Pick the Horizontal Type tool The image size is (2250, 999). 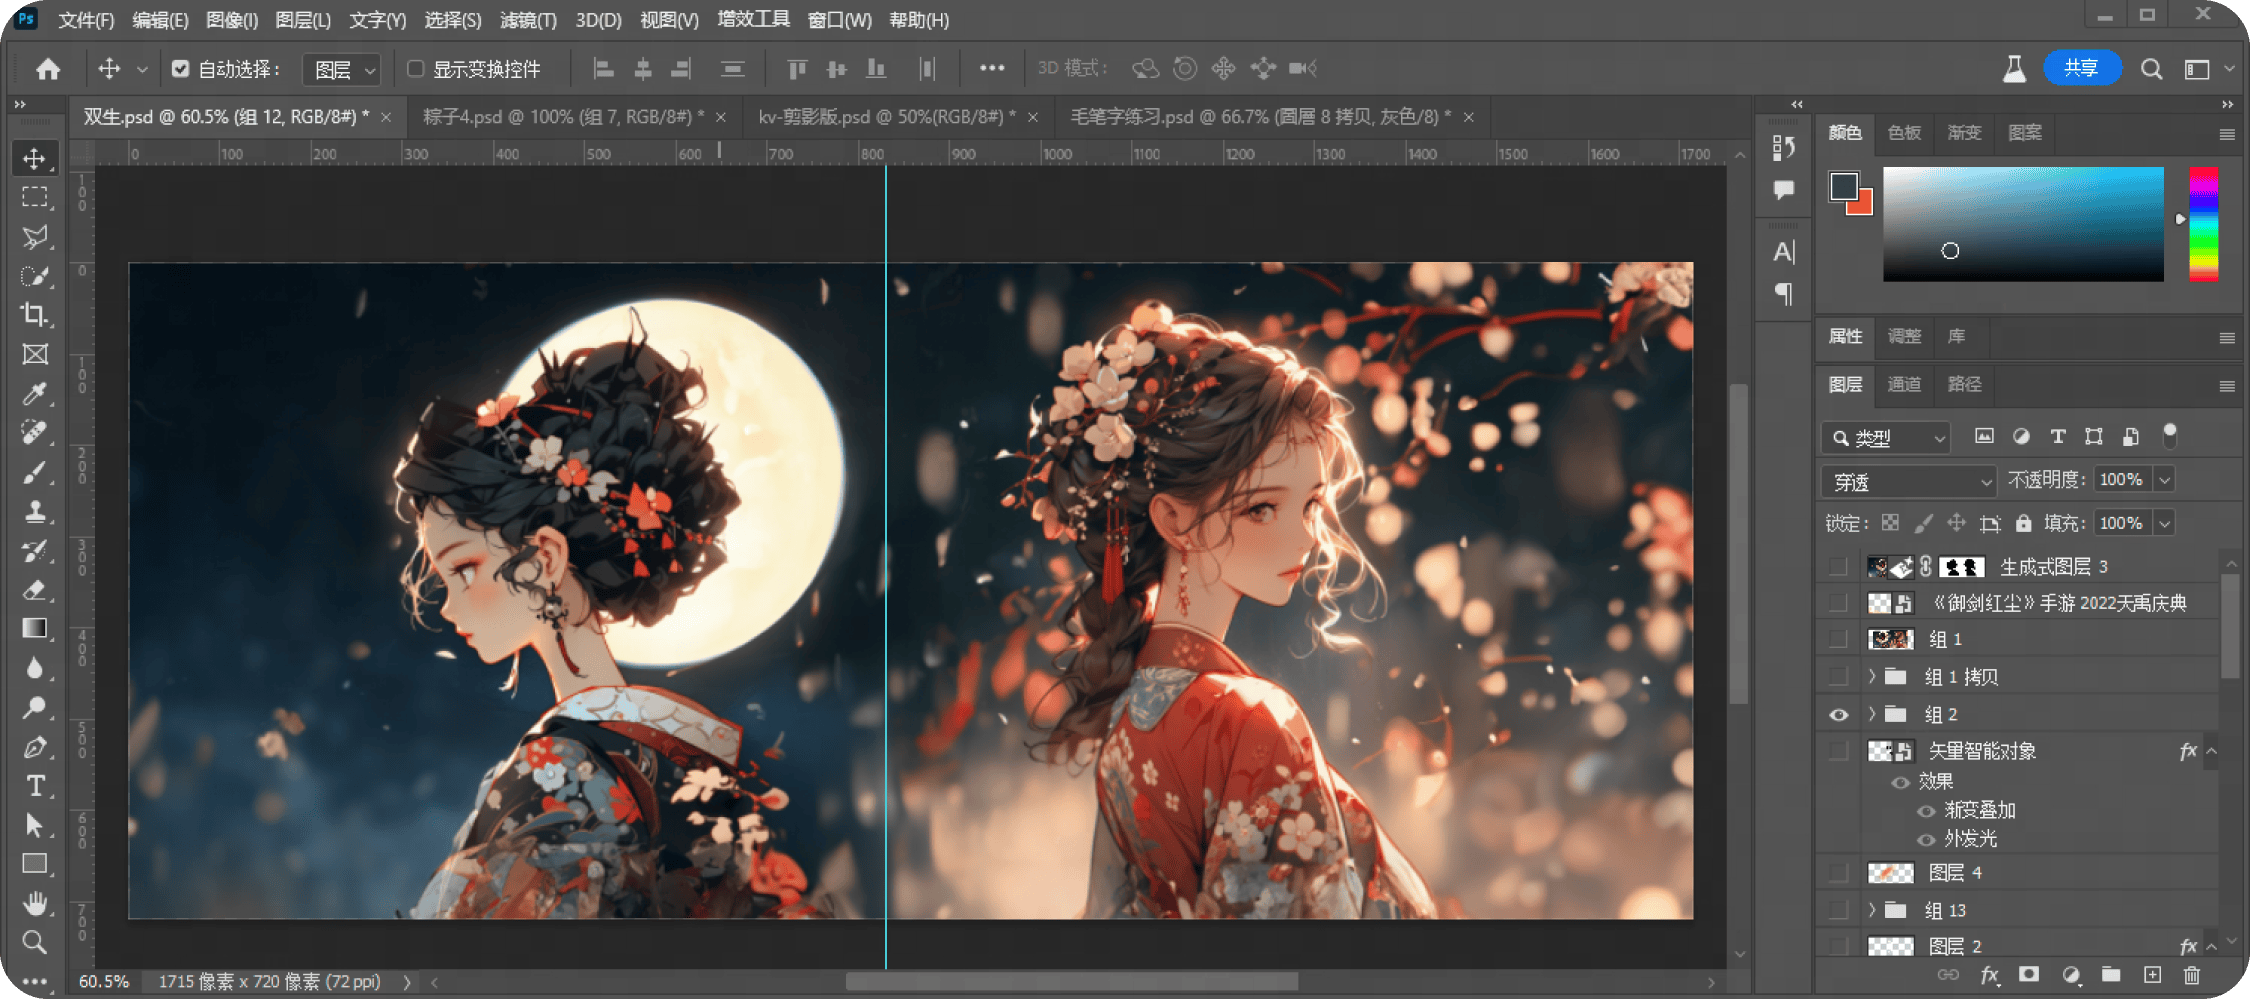click(35, 786)
